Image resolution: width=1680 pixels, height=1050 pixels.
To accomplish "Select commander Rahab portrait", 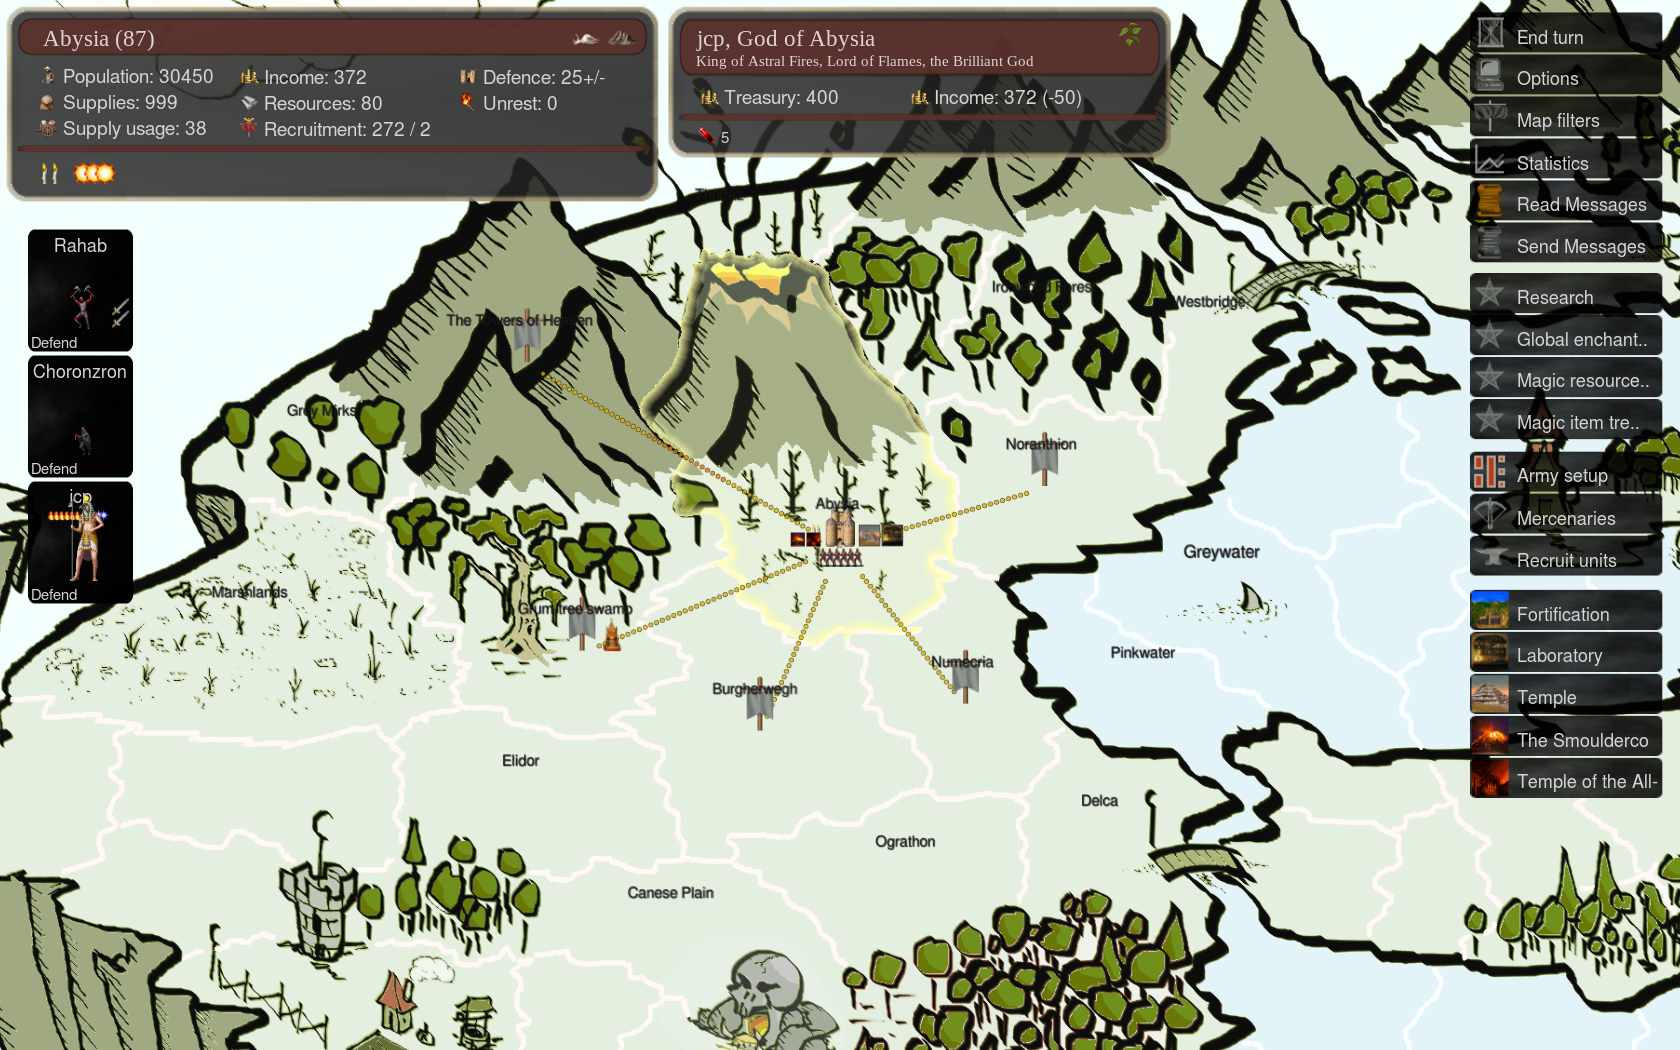I will [x=80, y=290].
